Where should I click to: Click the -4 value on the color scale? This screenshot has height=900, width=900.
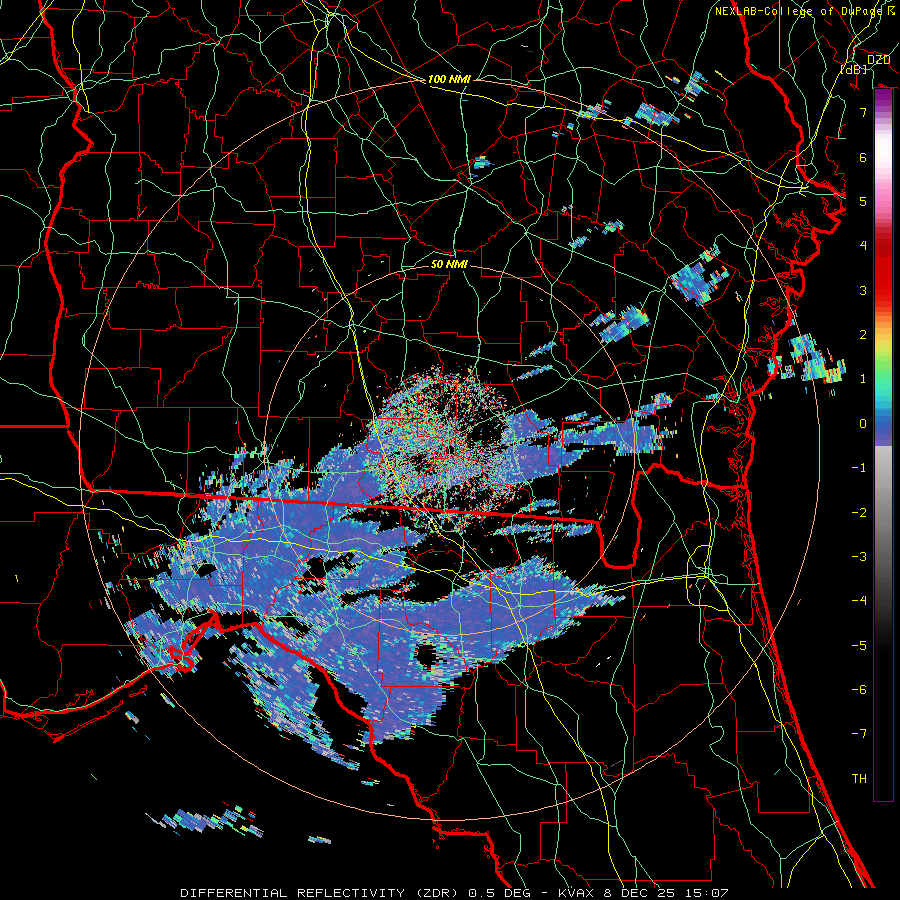click(859, 601)
